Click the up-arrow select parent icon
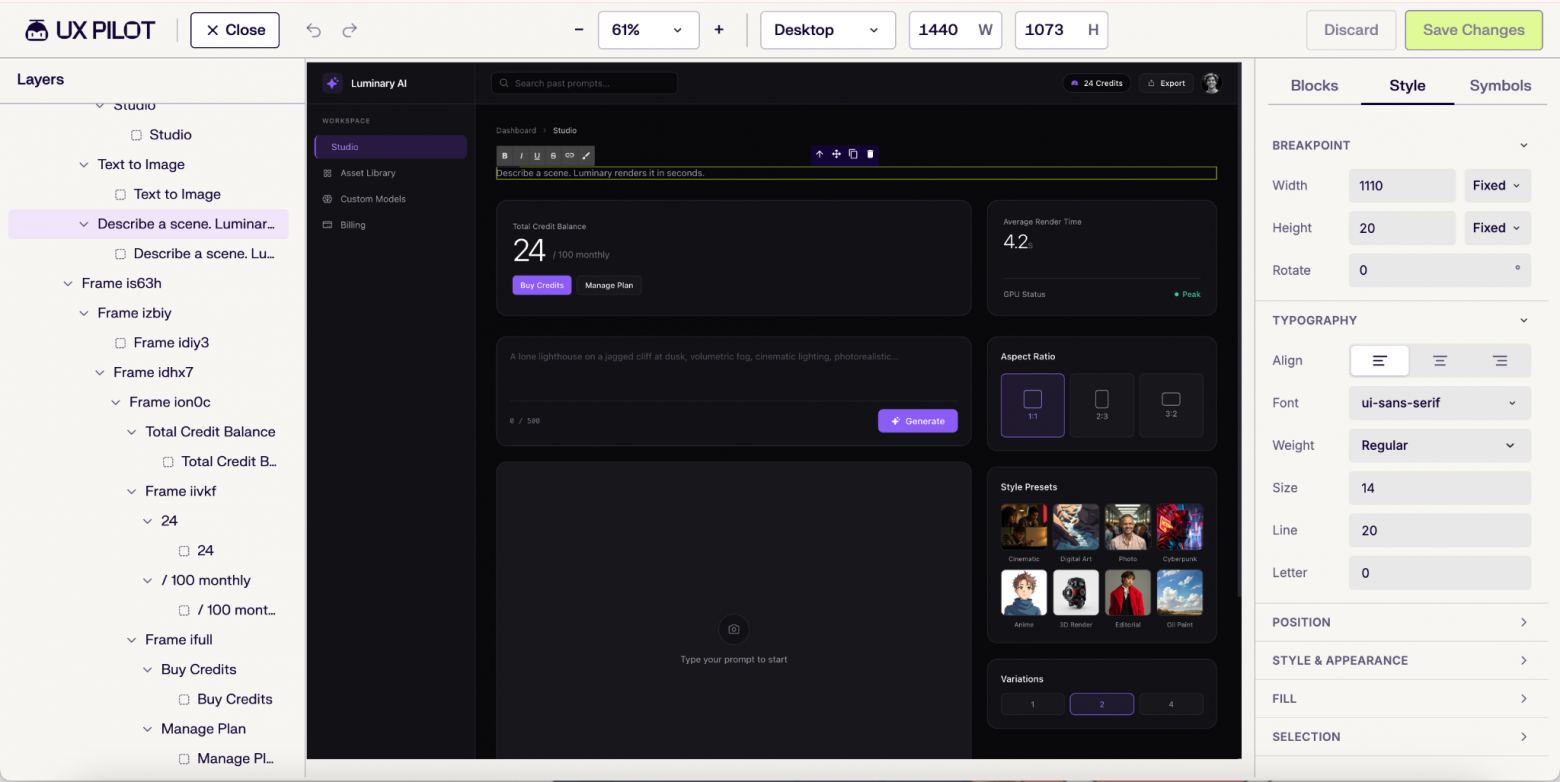 [819, 154]
